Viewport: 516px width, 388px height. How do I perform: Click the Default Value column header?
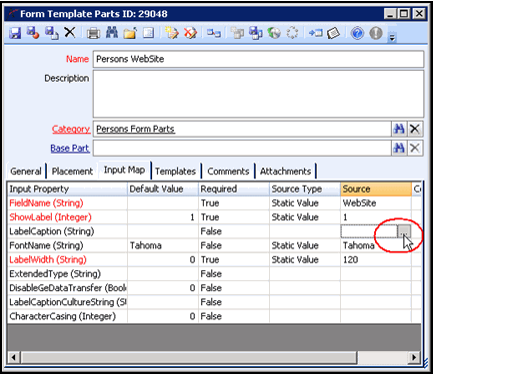(163, 189)
